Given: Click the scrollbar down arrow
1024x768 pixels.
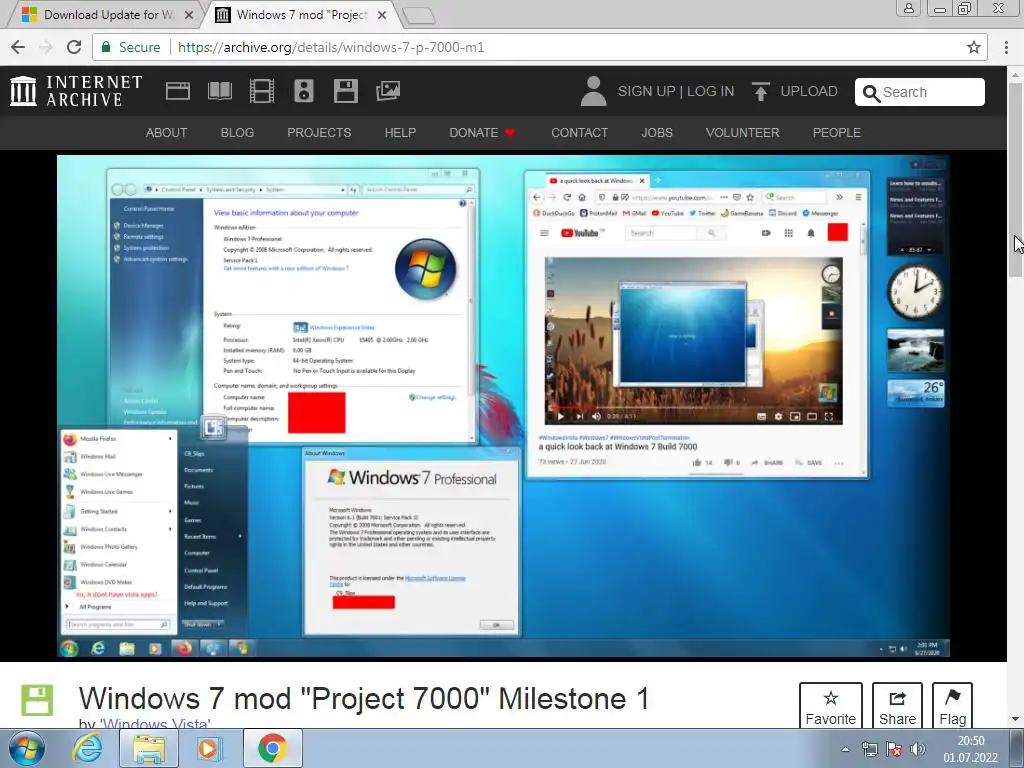Looking at the screenshot, I should pos(1016,720).
